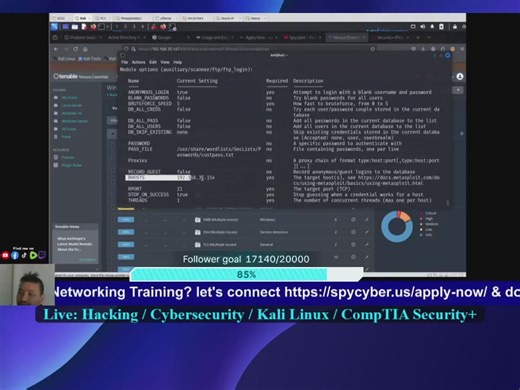Image resolution: width=520 pixels, height=390 pixels.
Task: Reload the page in Firefox
Action: [x=76, y=49]
